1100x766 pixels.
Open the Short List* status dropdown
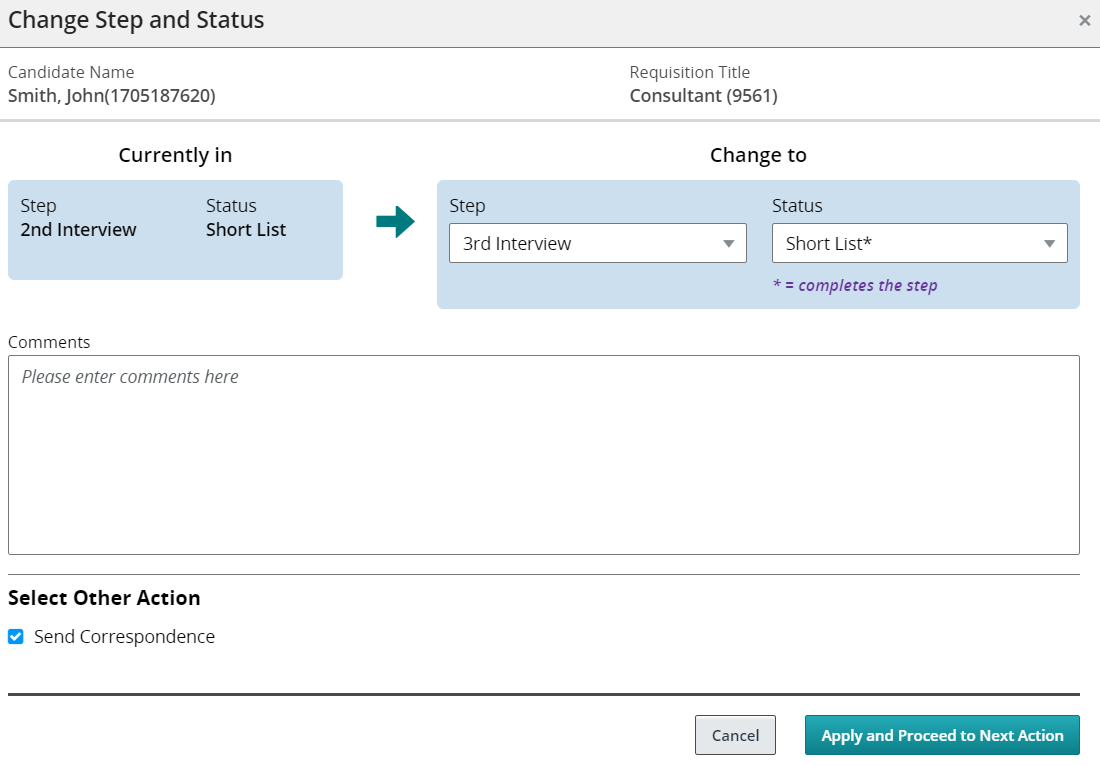coord(919,243)
